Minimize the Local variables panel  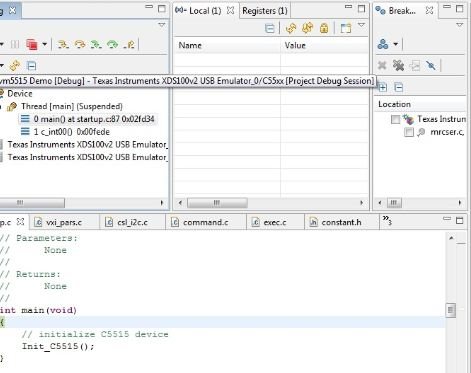349,7
